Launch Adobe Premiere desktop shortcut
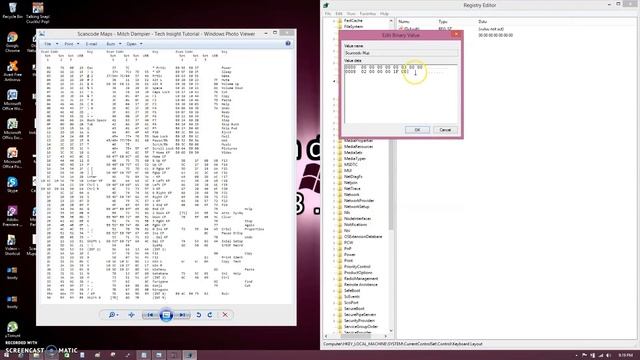 point(12,216)
